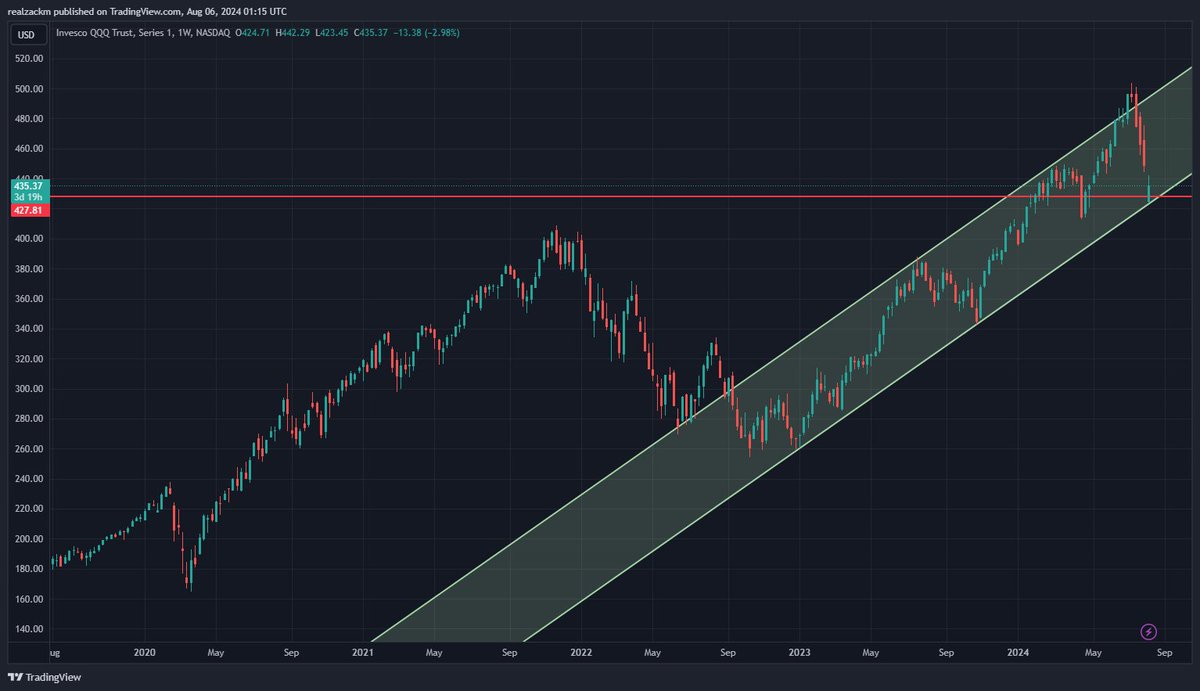This screenshot has height=691, width=1200.
Task: Click the 360.00 price axis label
Action: tap(28, 299)
